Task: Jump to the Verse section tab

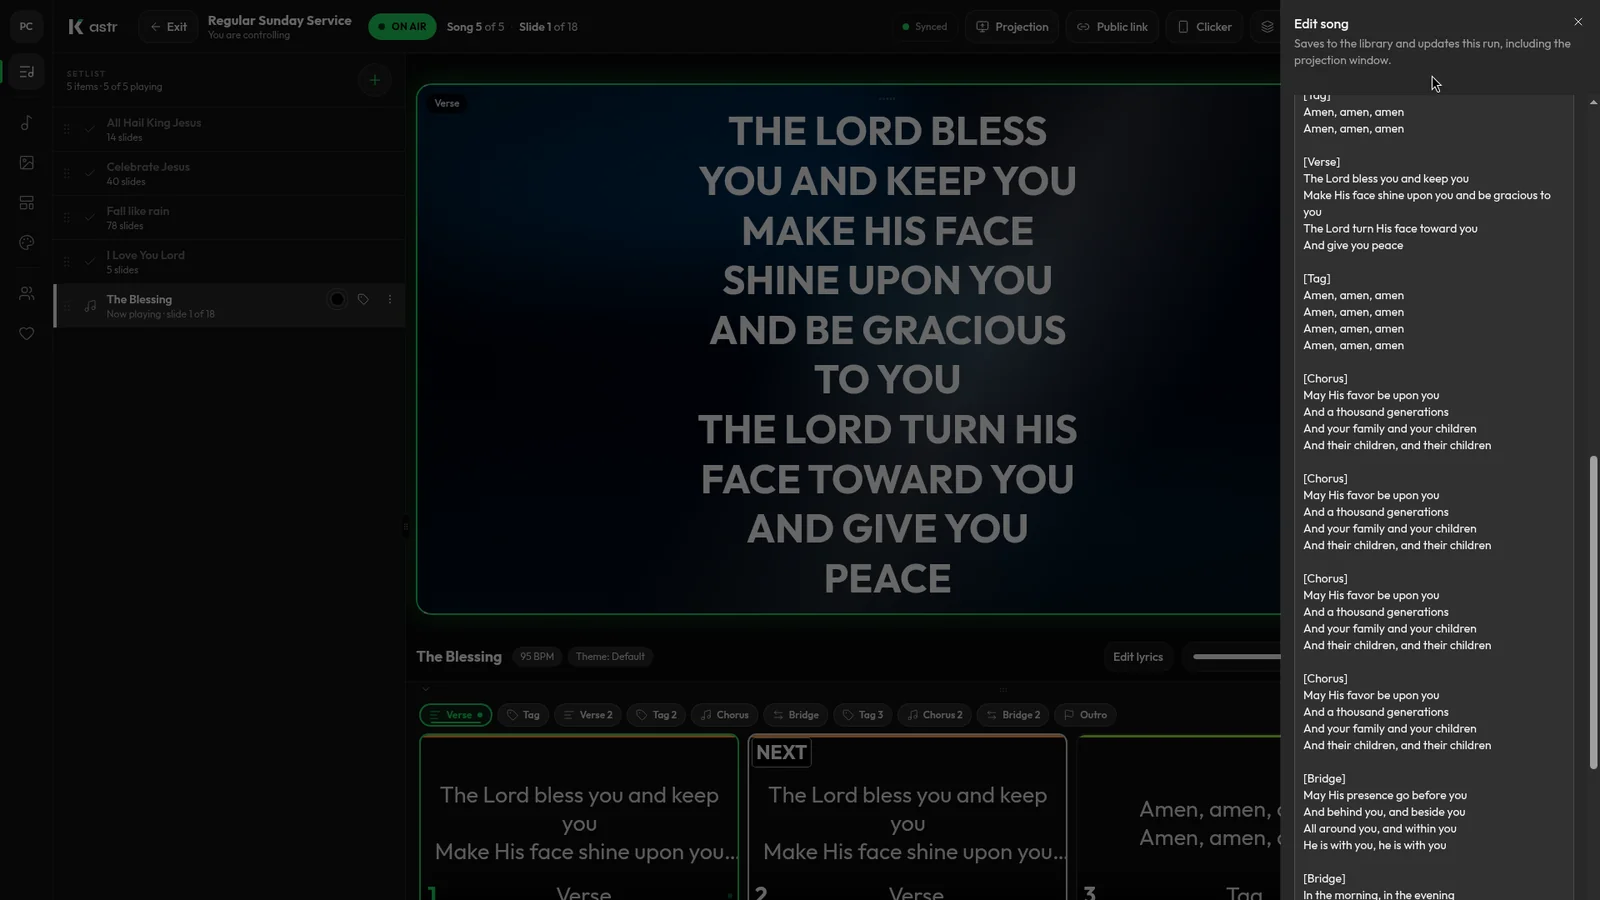Action: [x=456, y=715]
